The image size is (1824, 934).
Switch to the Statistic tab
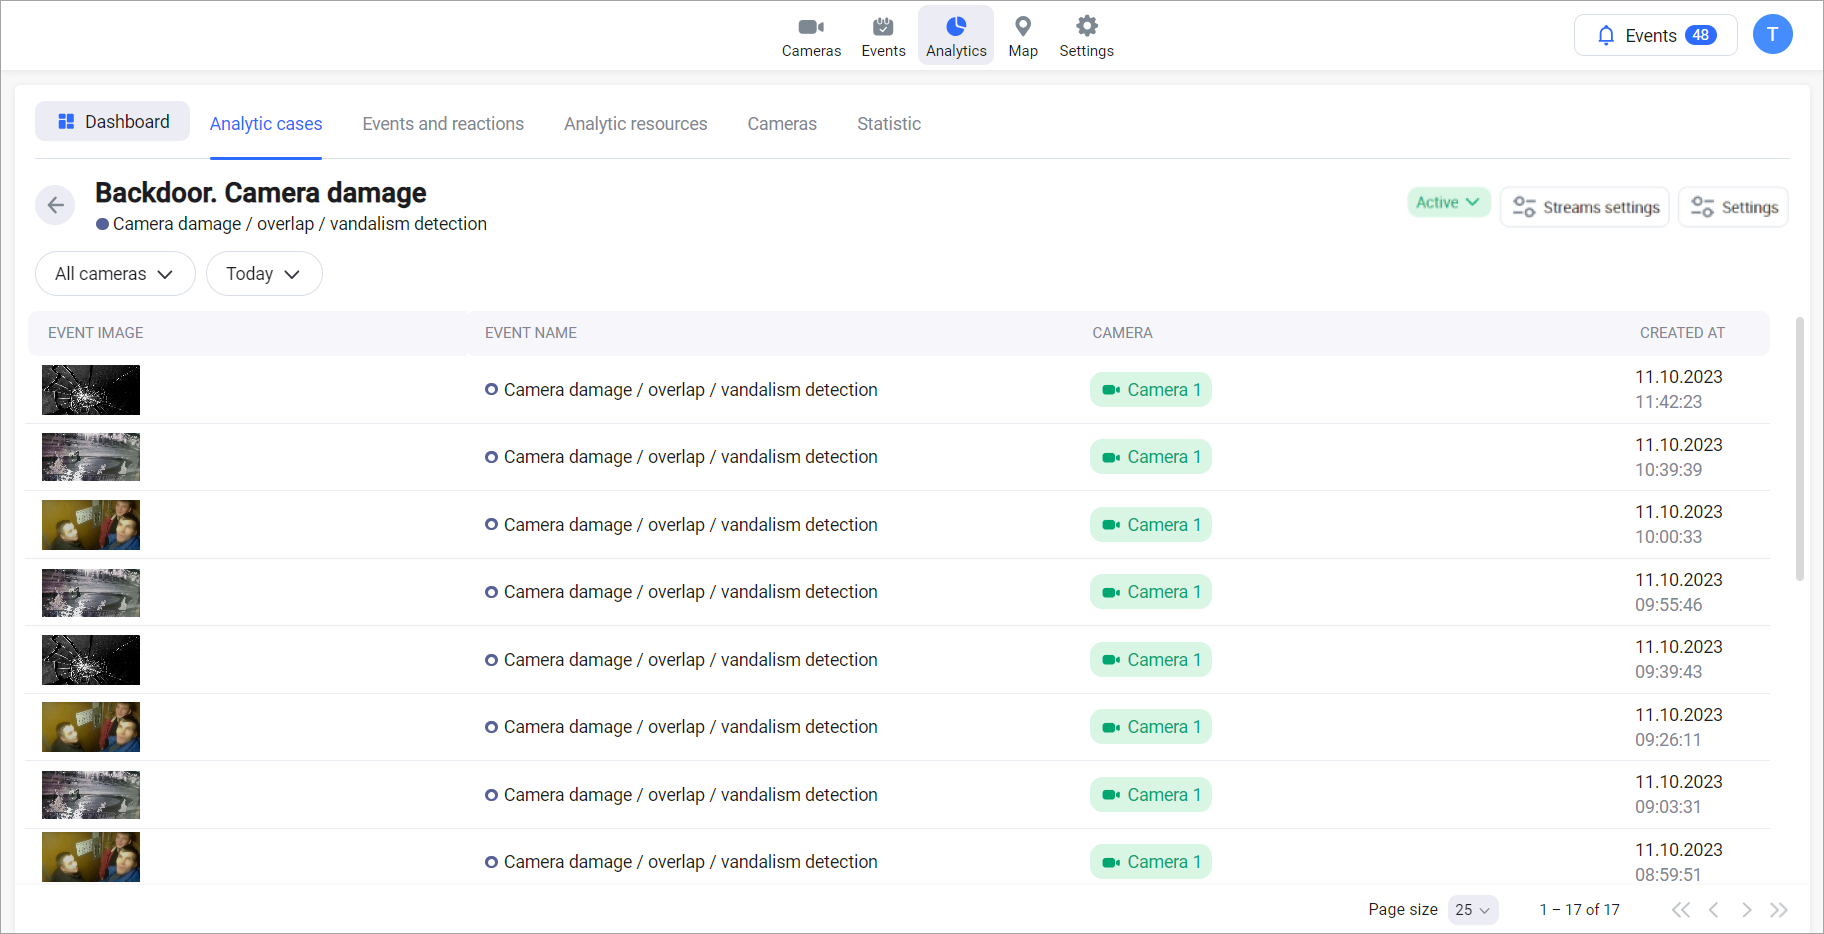pos(889,124)
